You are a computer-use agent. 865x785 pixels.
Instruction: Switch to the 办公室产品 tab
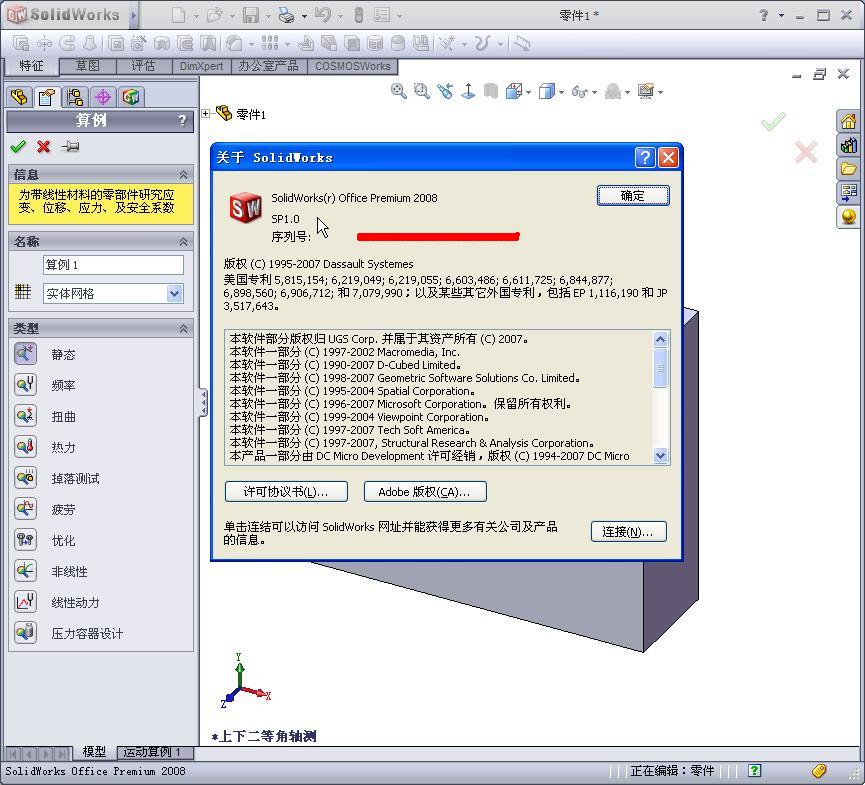point(269,66)
